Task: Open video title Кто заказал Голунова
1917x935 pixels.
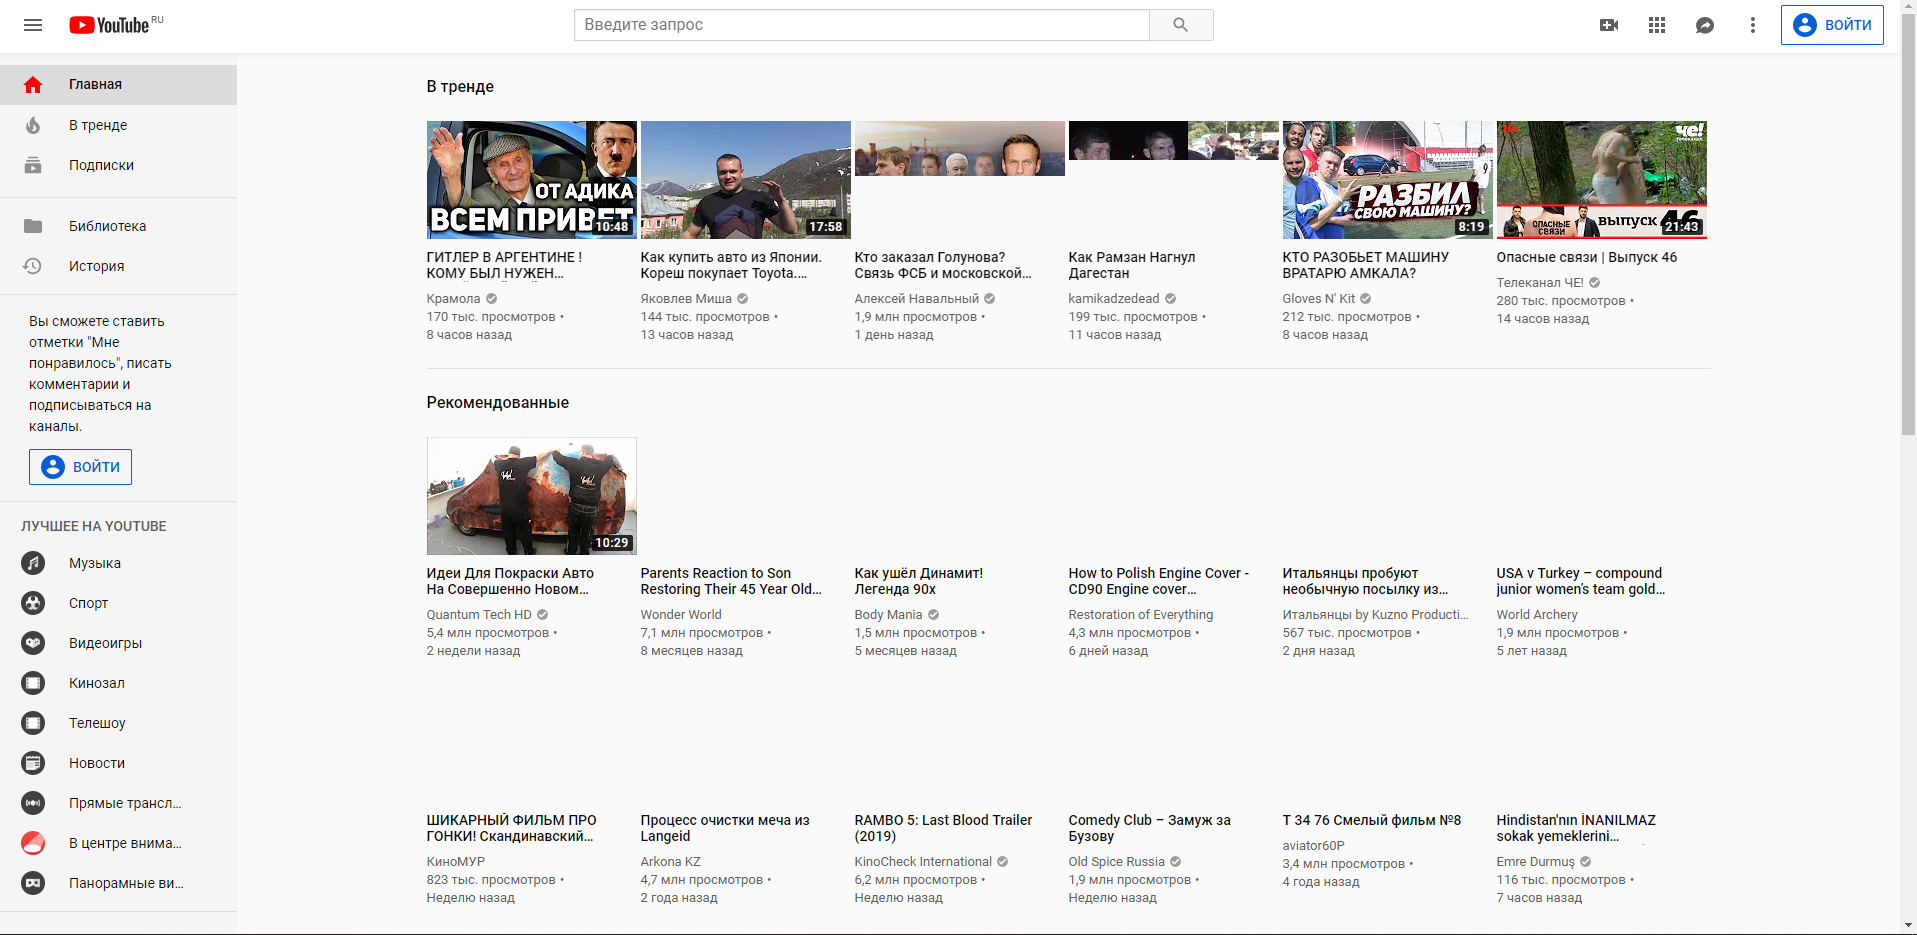Action: 942,265
